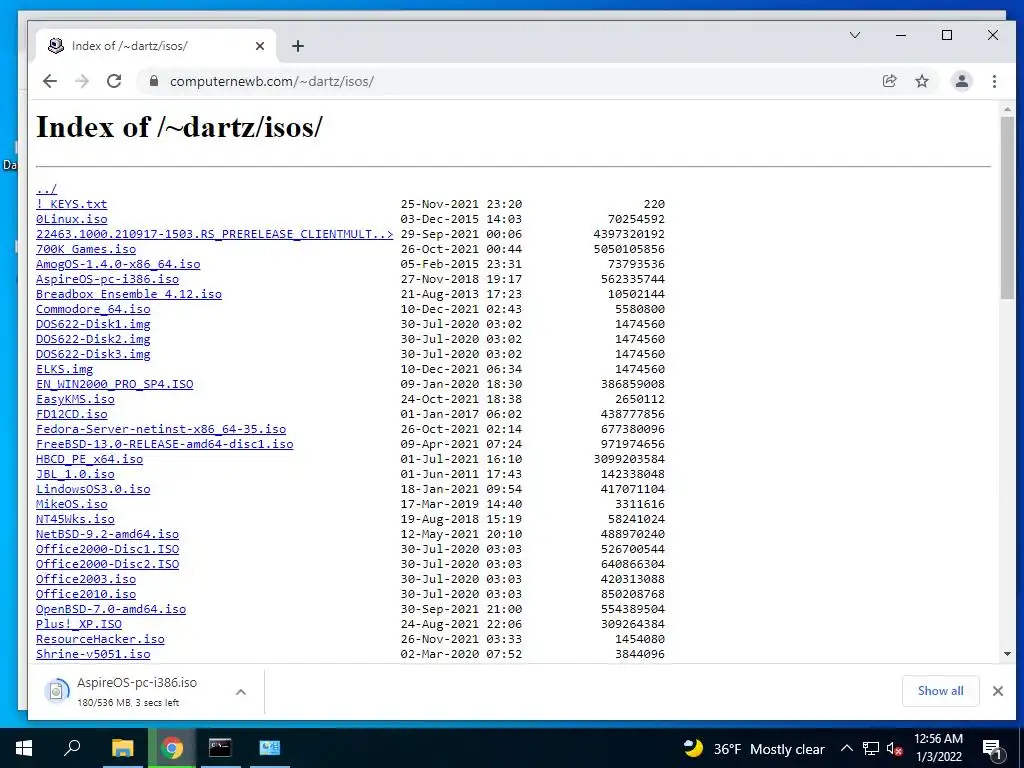Go back to the previous page
This screenshot has width=1024, height=768.
pyautogui.click(x=50, y=81)
